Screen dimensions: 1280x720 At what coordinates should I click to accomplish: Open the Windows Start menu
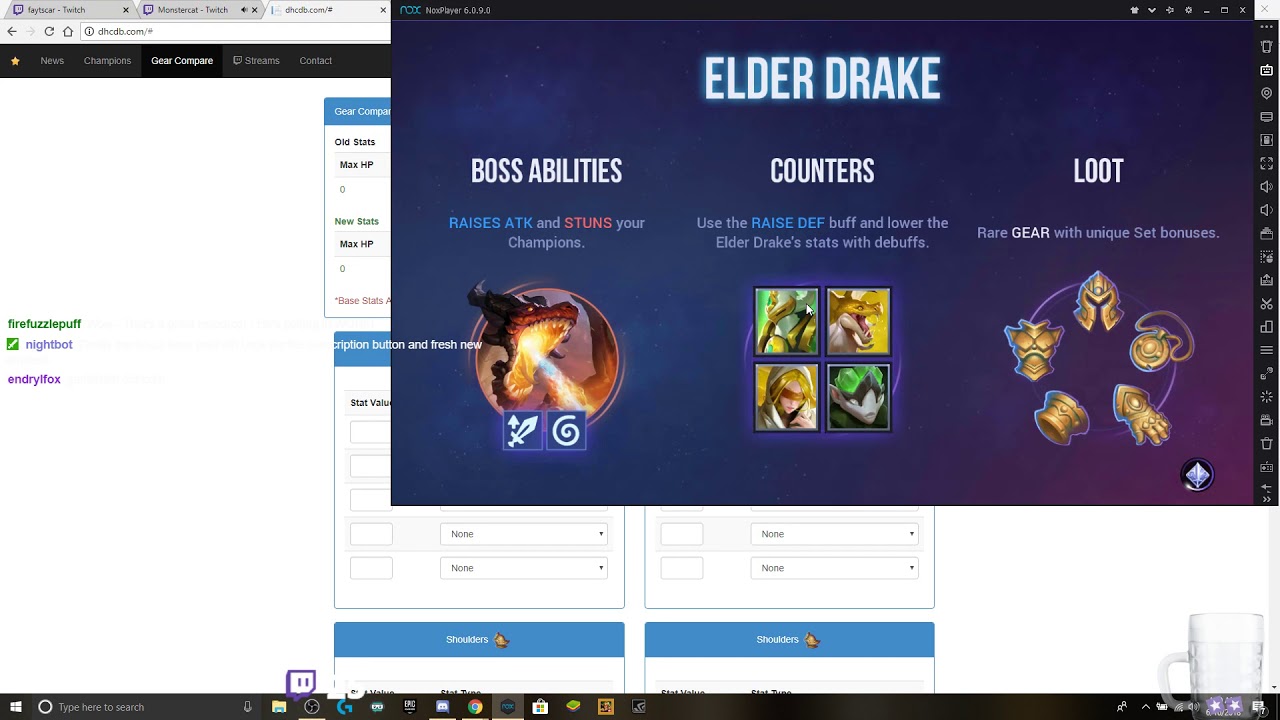15,707
